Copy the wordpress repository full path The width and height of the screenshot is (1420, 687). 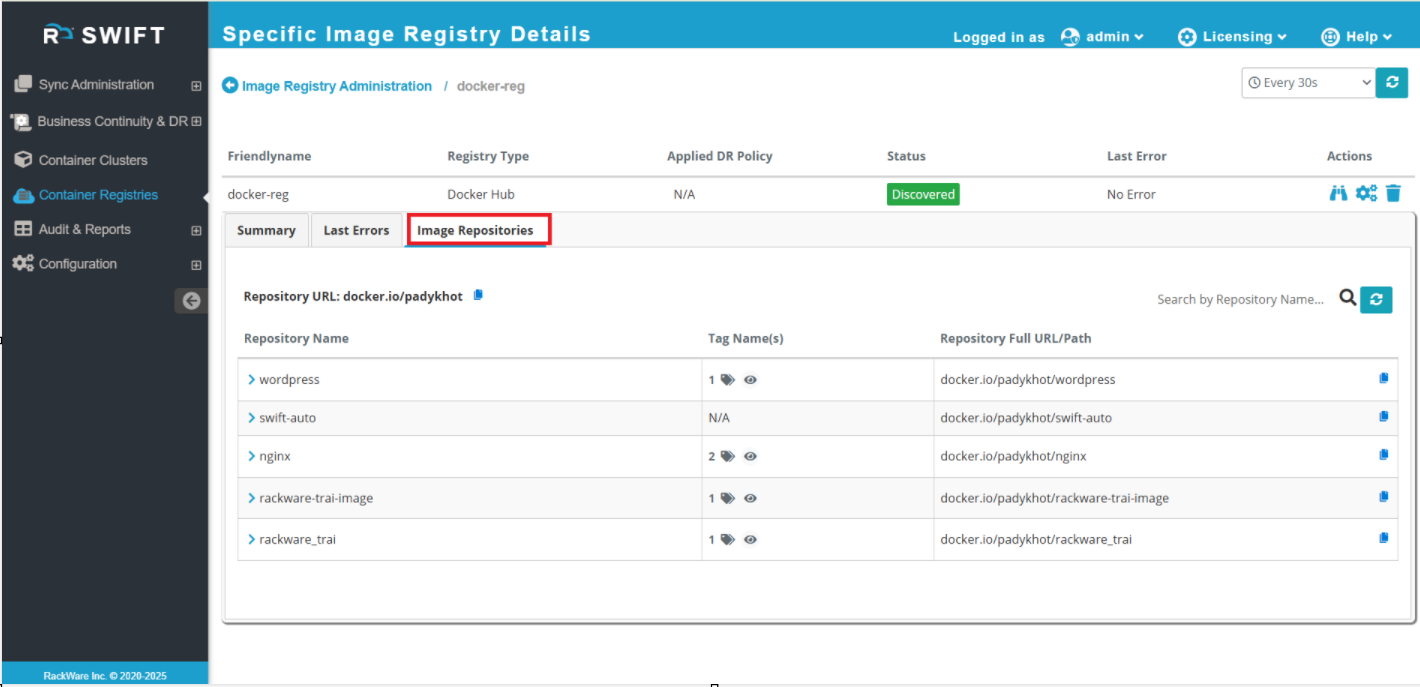tap(1384, 379)
